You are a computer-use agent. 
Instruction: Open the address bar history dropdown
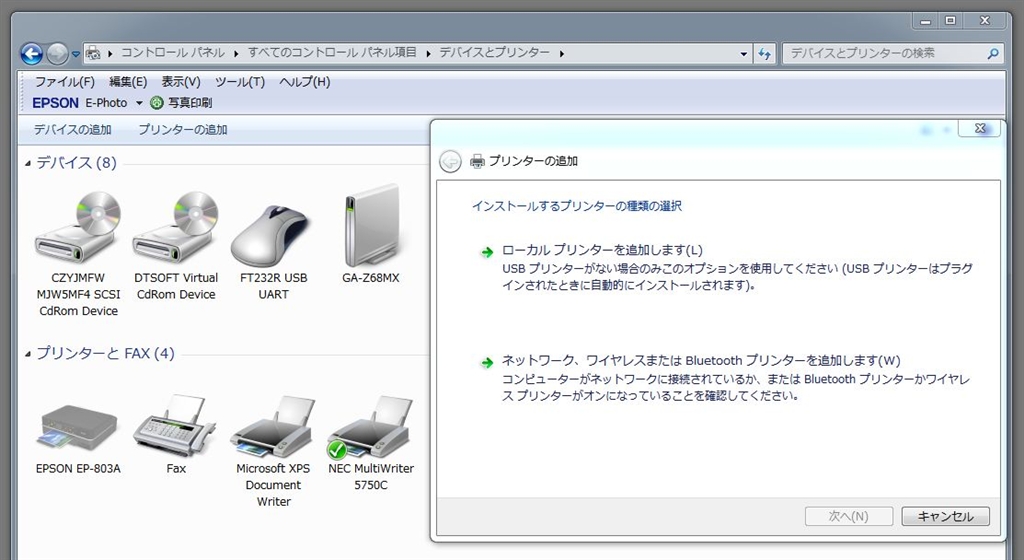[x=744, y=54]
